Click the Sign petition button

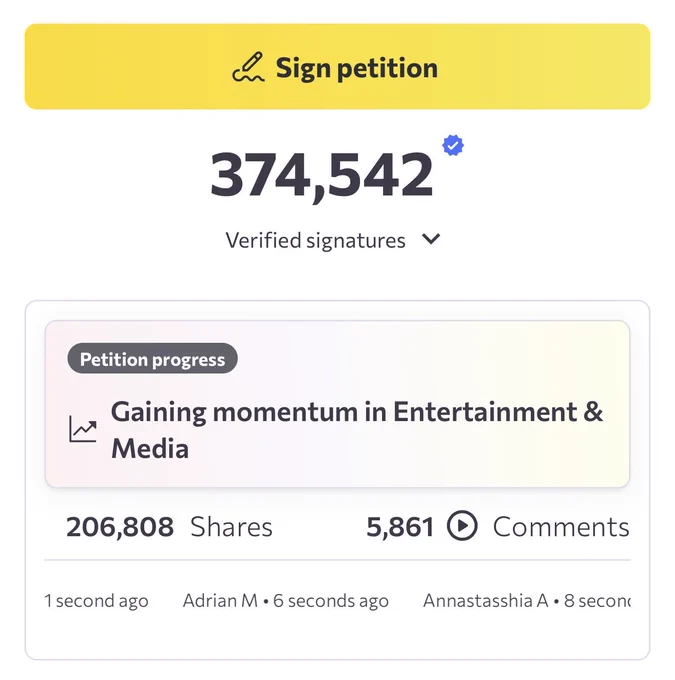click(x=337, y=66)
